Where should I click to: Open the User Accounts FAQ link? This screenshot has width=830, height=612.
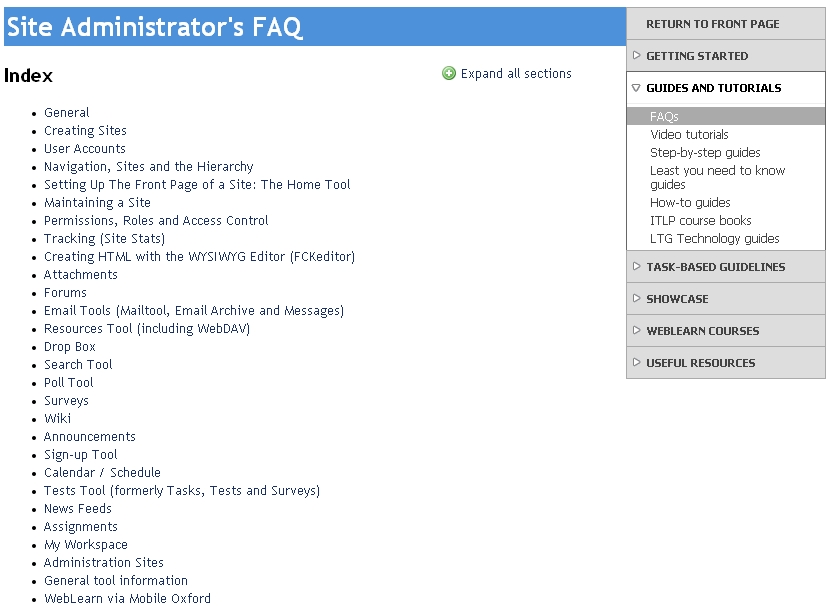click(84, 149)
